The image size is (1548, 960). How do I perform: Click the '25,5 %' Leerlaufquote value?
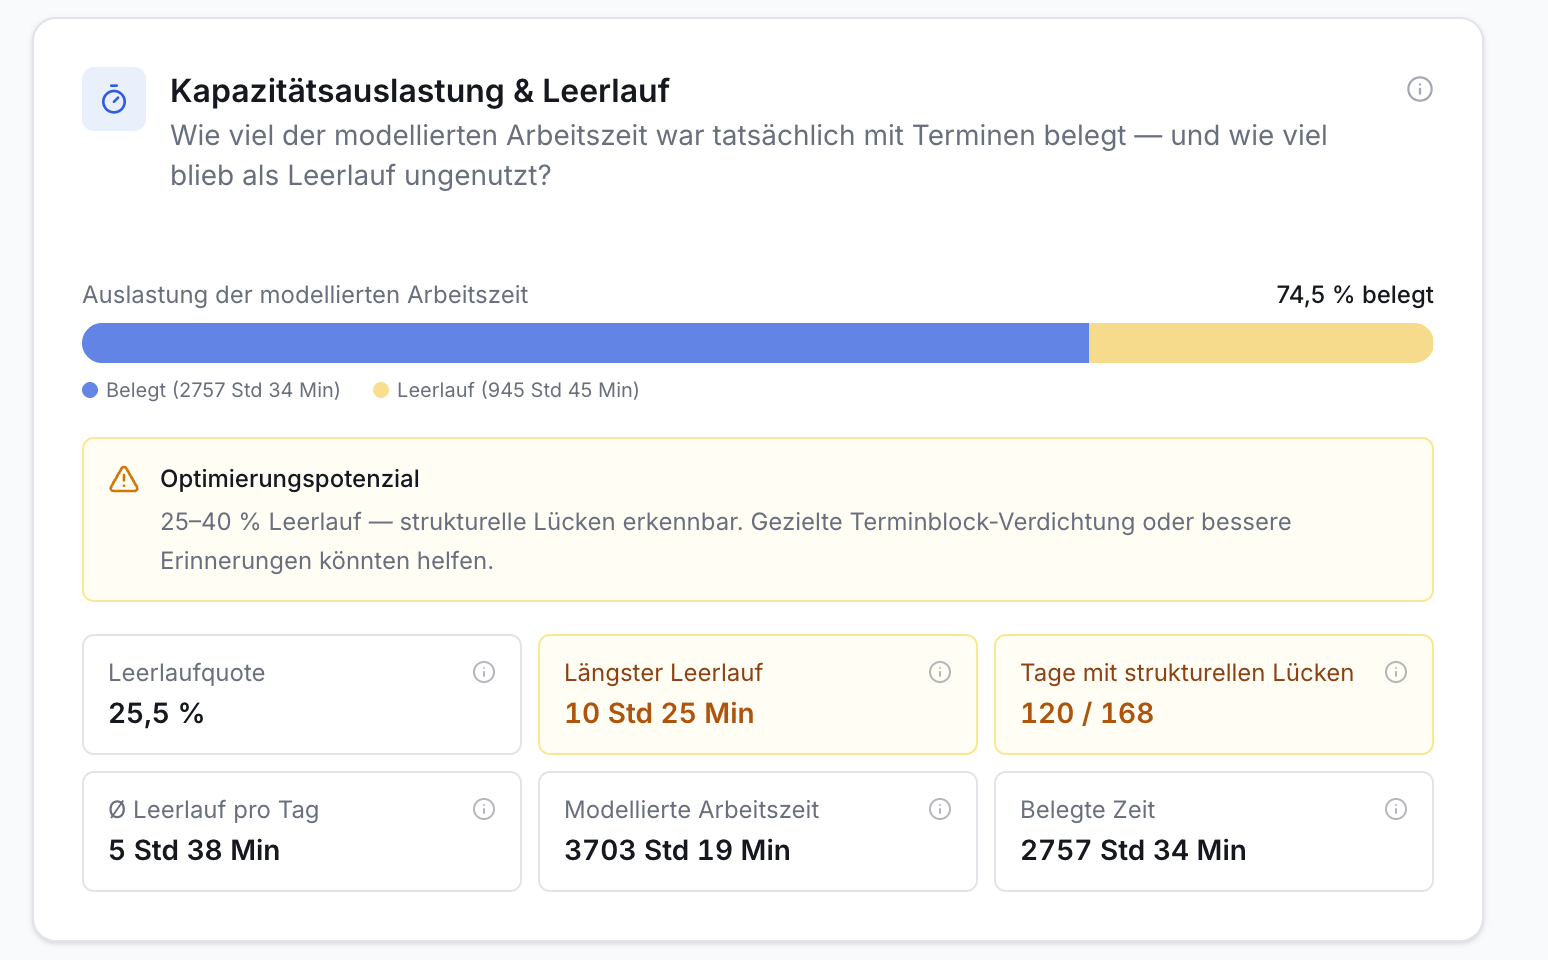click(x=156, y=713)
